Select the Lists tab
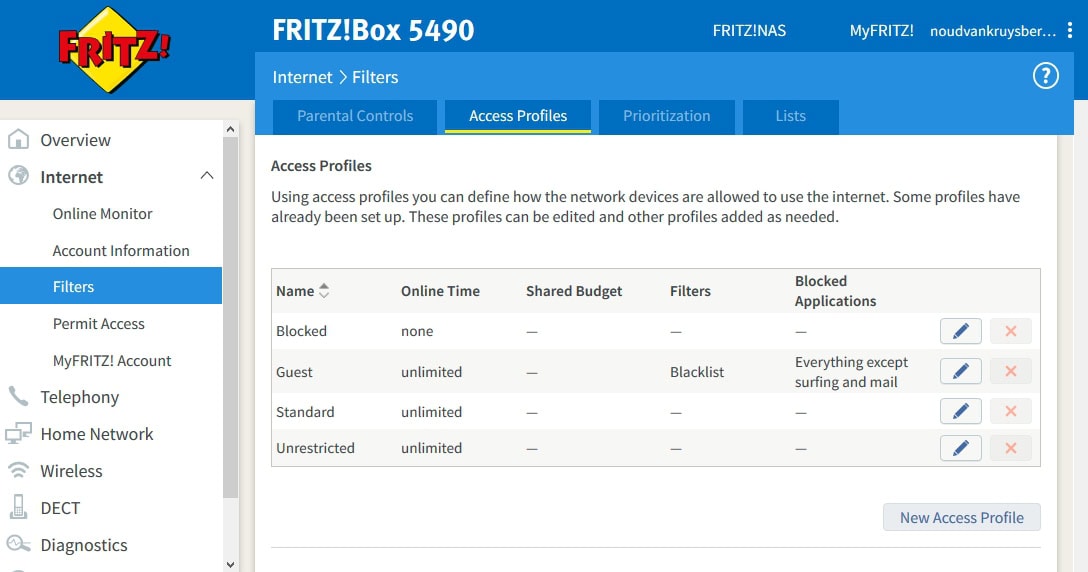 coord(790,116)
